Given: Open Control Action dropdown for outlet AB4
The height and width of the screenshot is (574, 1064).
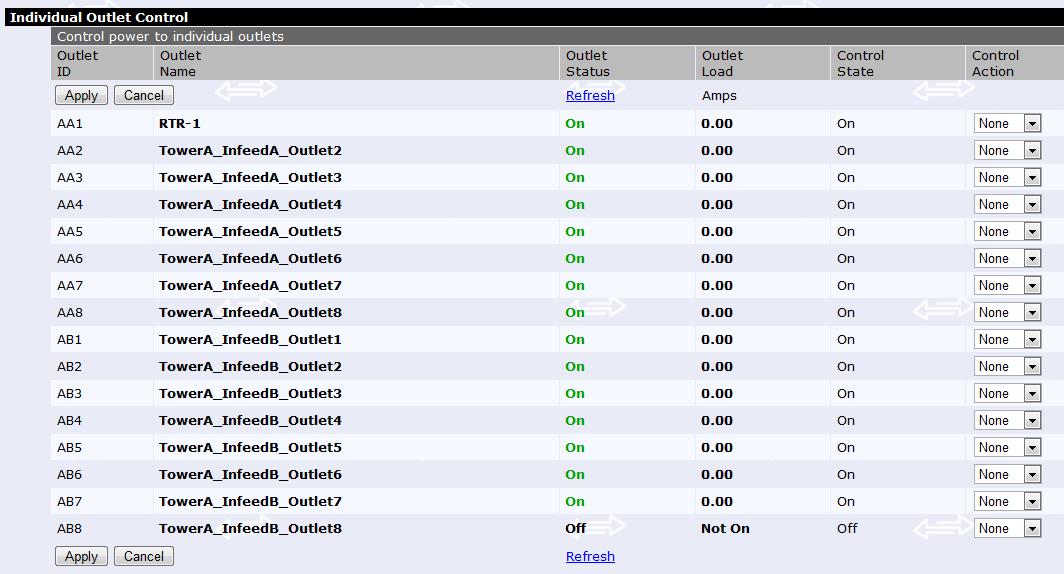Looking at the screenshot, I should click(1008, 421).
